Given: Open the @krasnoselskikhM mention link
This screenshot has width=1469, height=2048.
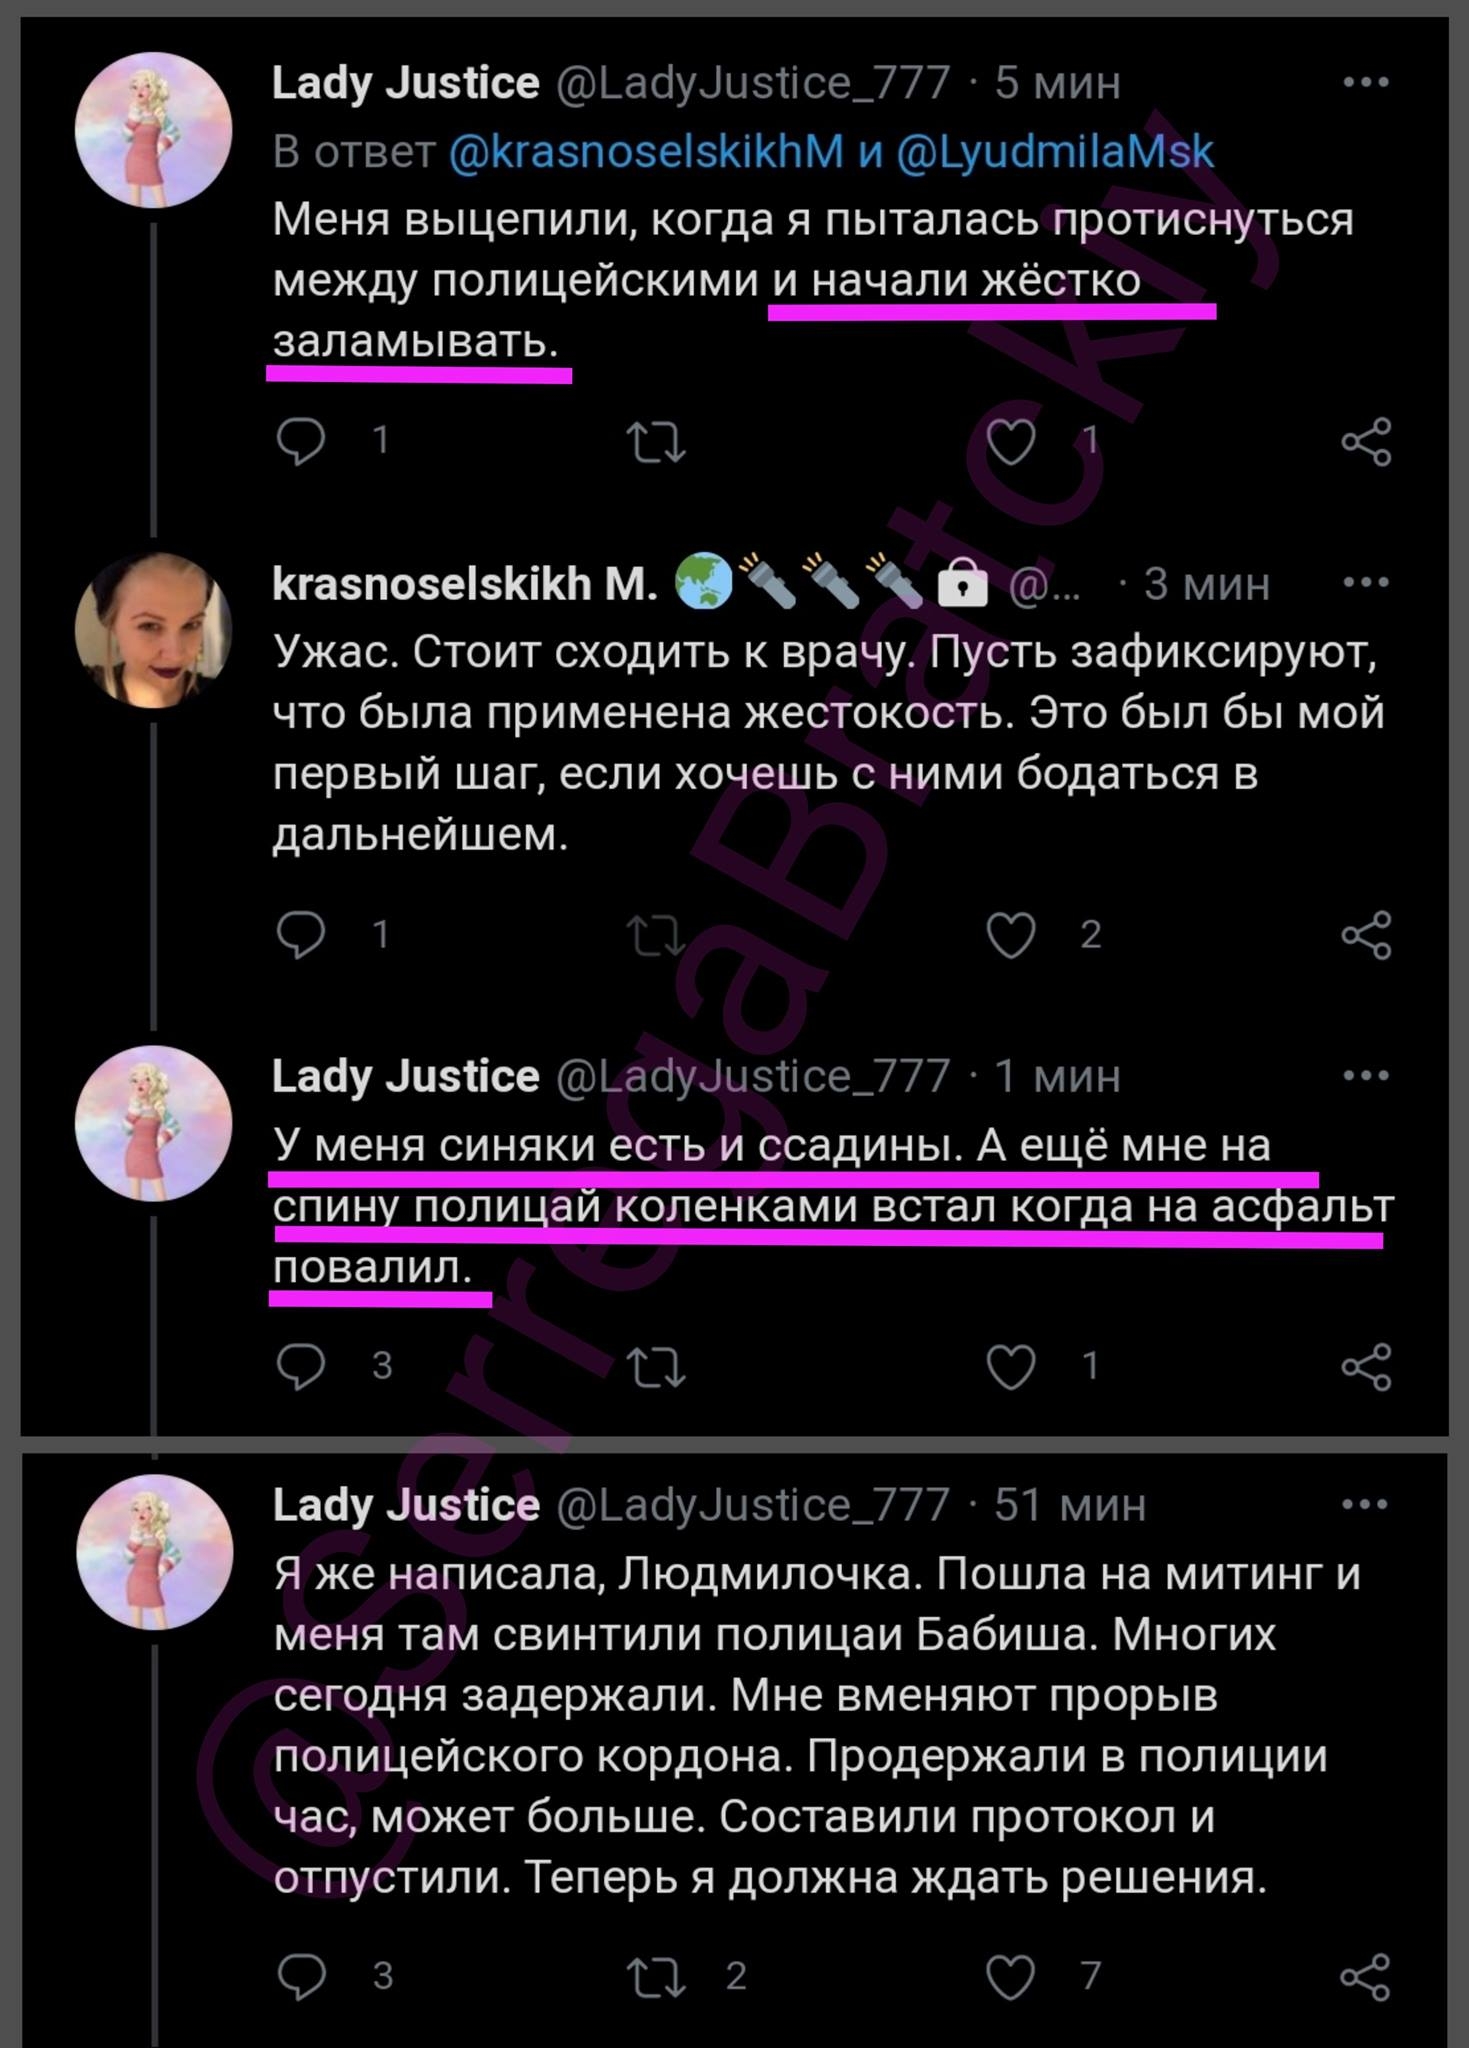Looking at the screenshot, I should [x=647, y=152].
